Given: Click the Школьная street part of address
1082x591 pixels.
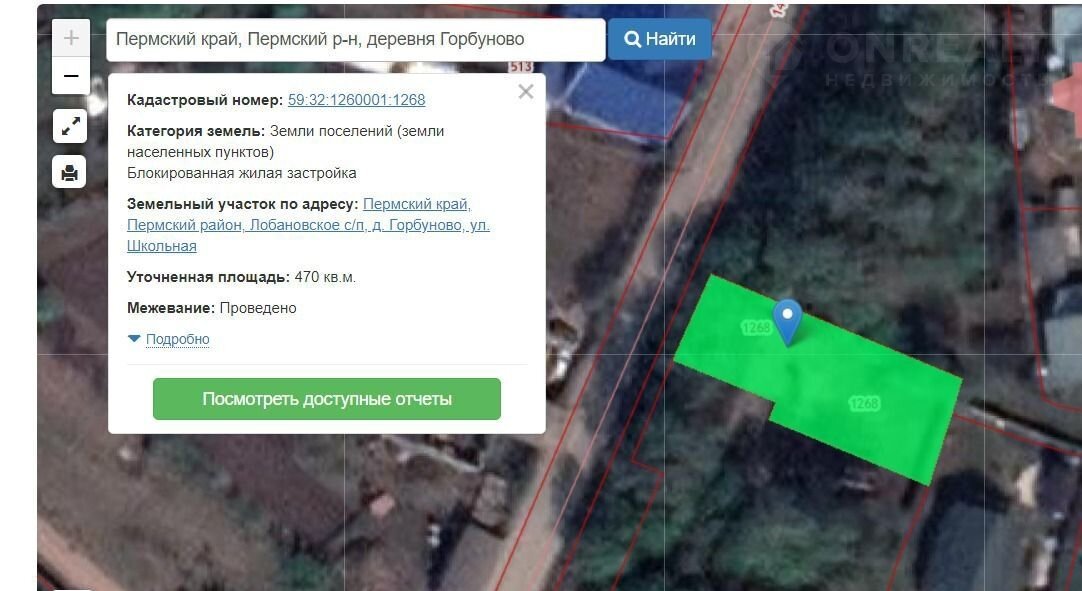Looking at the screenshot, I should 161,246.
